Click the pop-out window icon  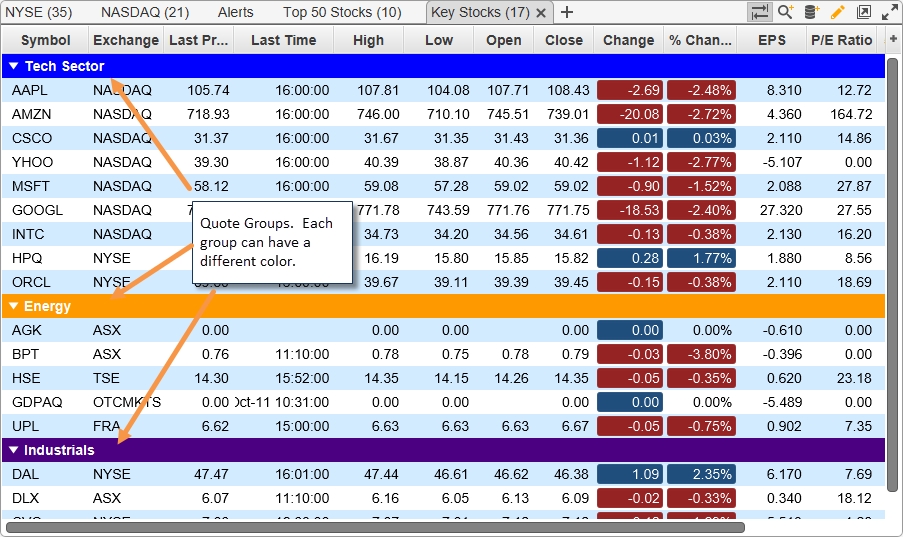864,12
